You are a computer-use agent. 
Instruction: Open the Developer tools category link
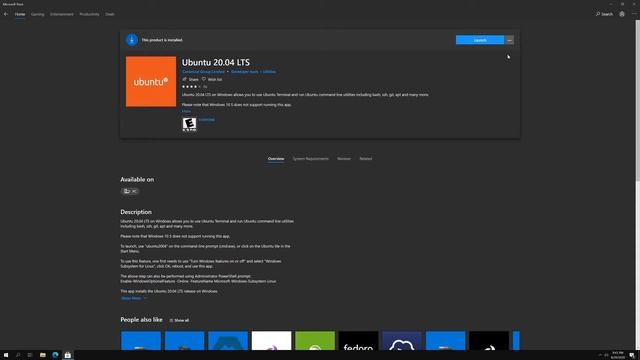click(244, 72)
